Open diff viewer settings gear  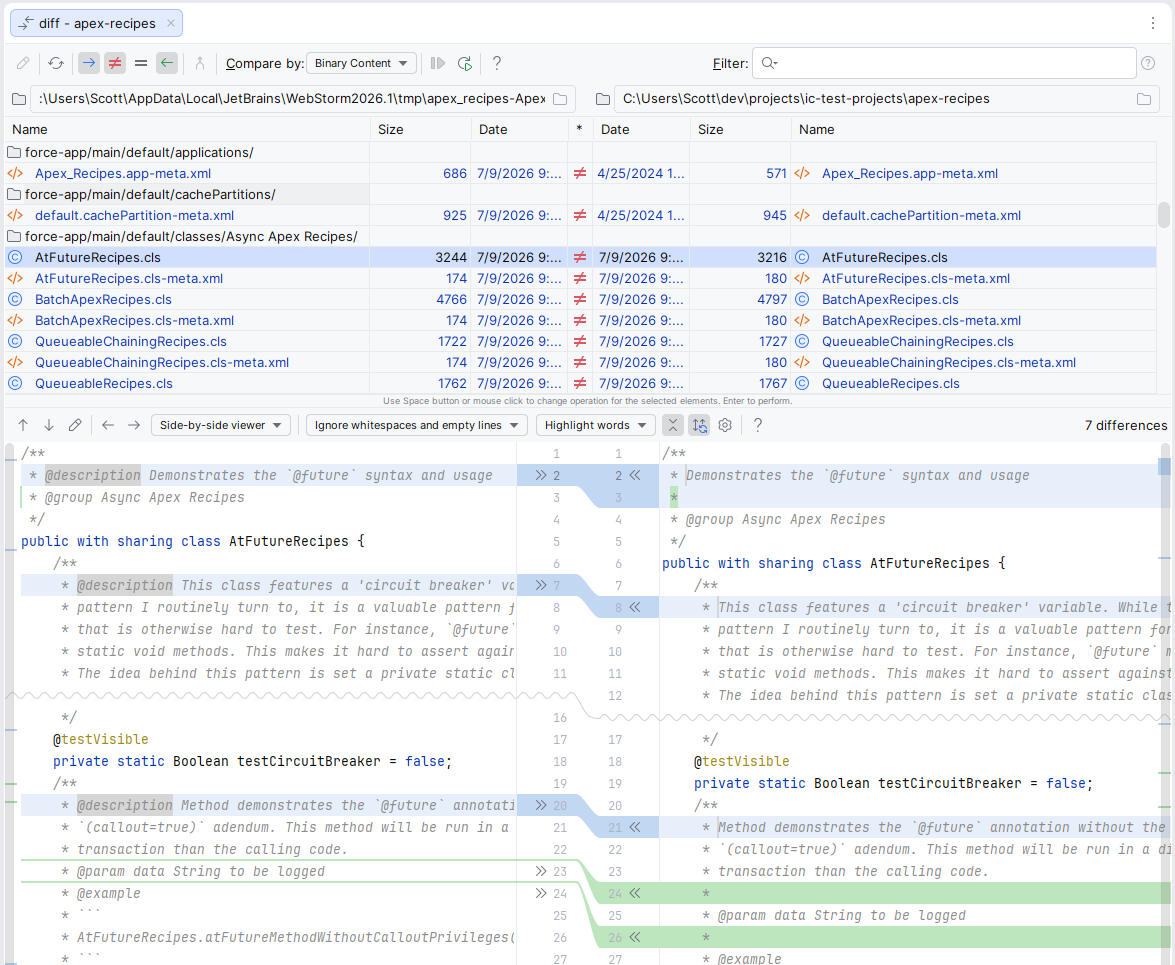point(725,426)
